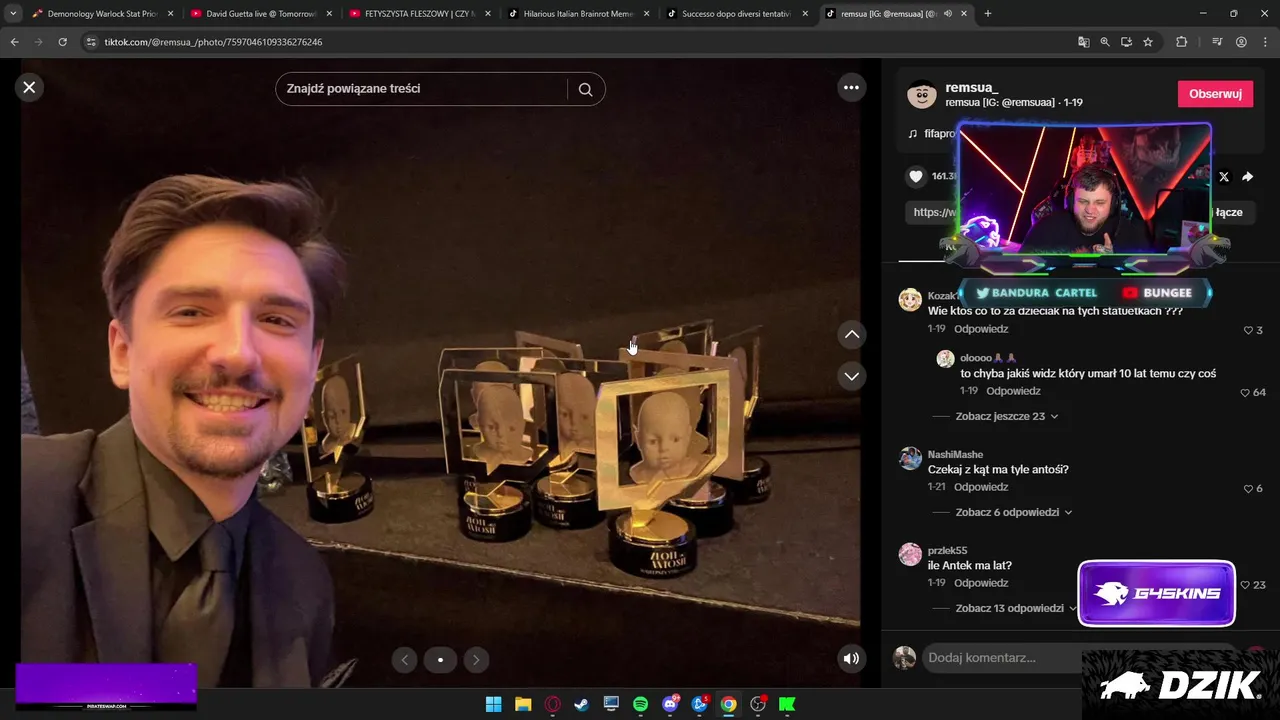Open Google Translate page icon
This screenshot has width=1280, height=720.
(1083, 42)
